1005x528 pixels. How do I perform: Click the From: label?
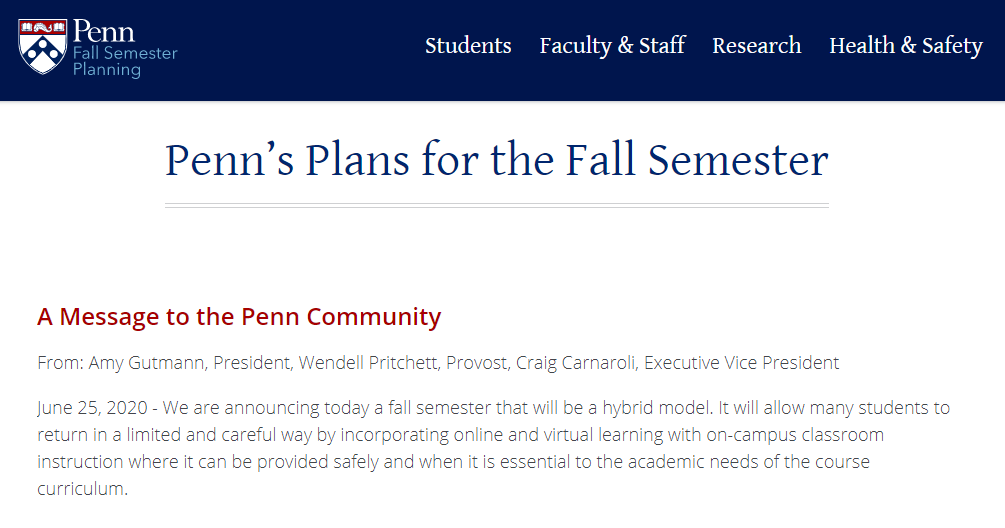tap(60, 363)
